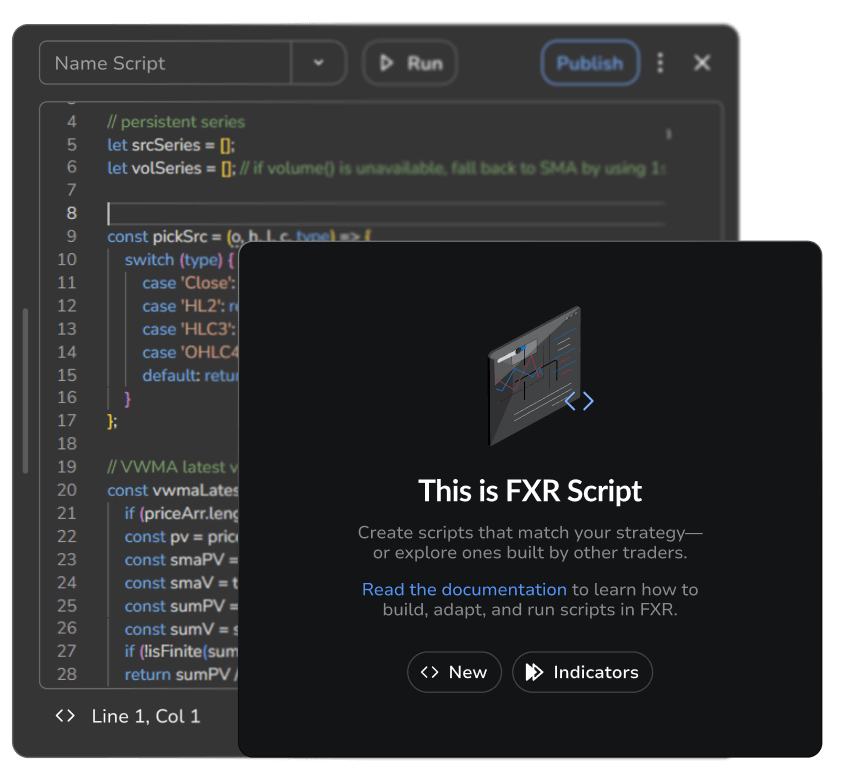This screenshot has width=856, height=776.
Task: Click the 'const pickSrc' line
Action: click(239, 236)
